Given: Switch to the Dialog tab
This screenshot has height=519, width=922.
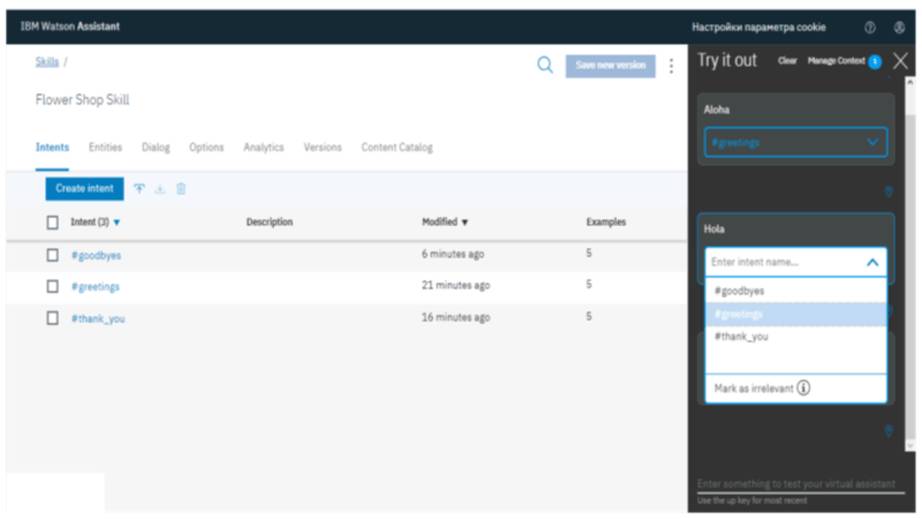Looking at the screenshot, I should [x=155, y=147].
